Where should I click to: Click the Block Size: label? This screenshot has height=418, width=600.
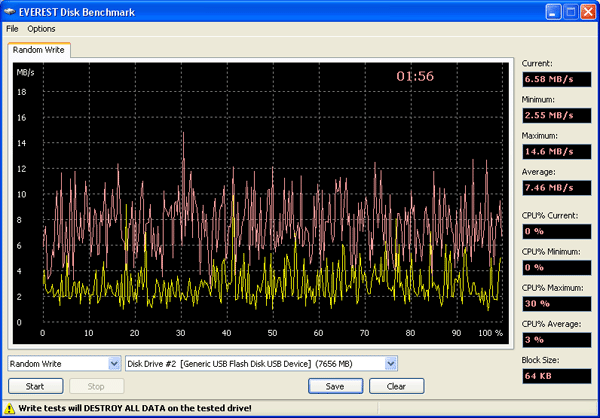tap(540, 360)
